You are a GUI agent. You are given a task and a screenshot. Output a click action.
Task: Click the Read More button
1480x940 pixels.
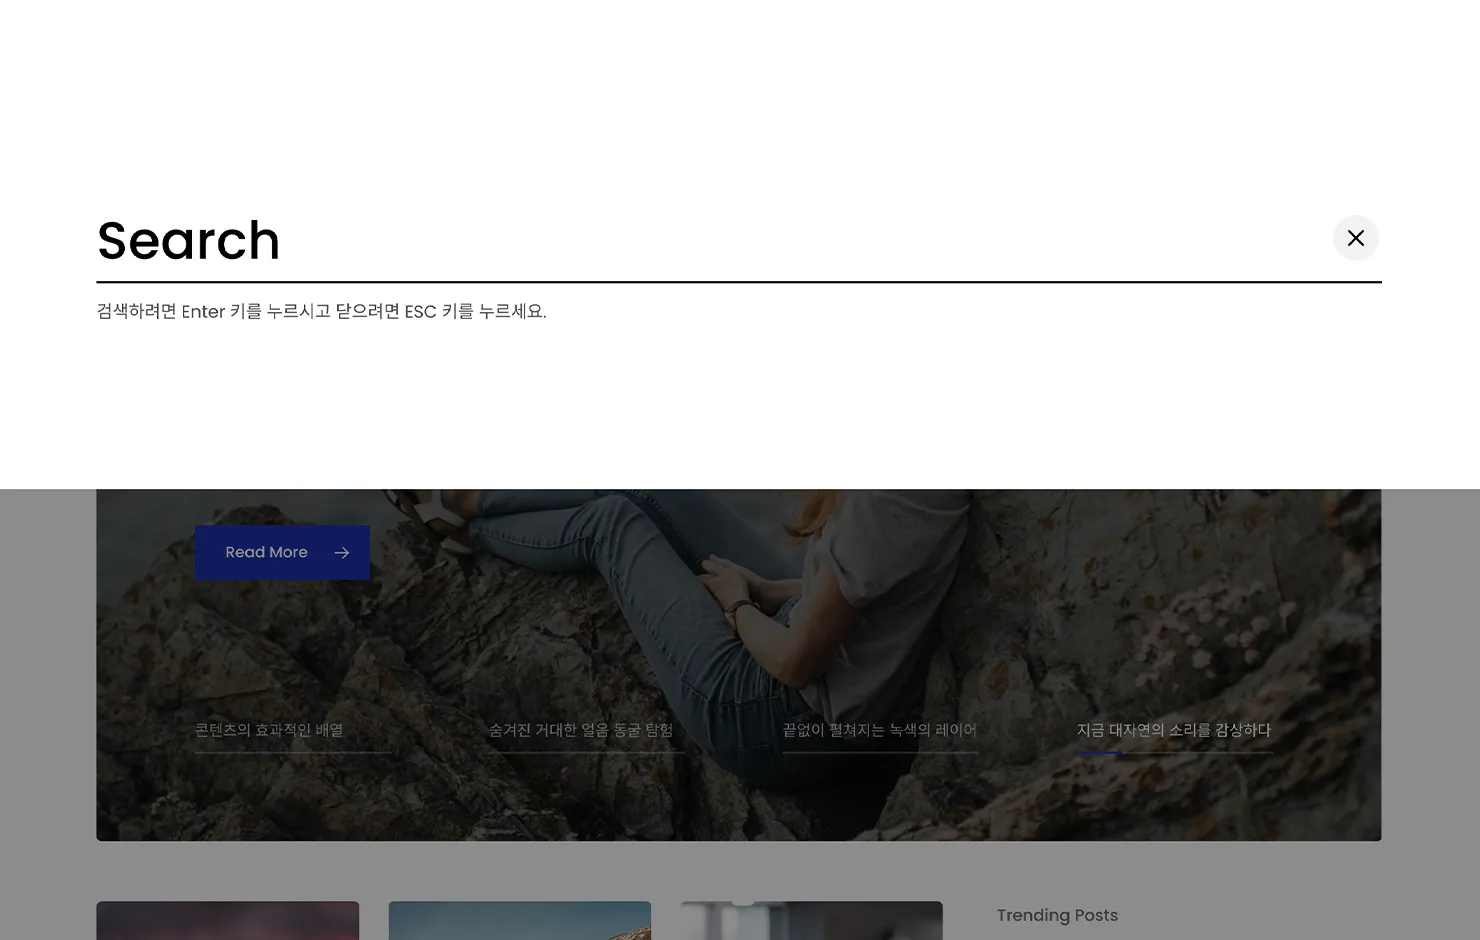(282, 552)
